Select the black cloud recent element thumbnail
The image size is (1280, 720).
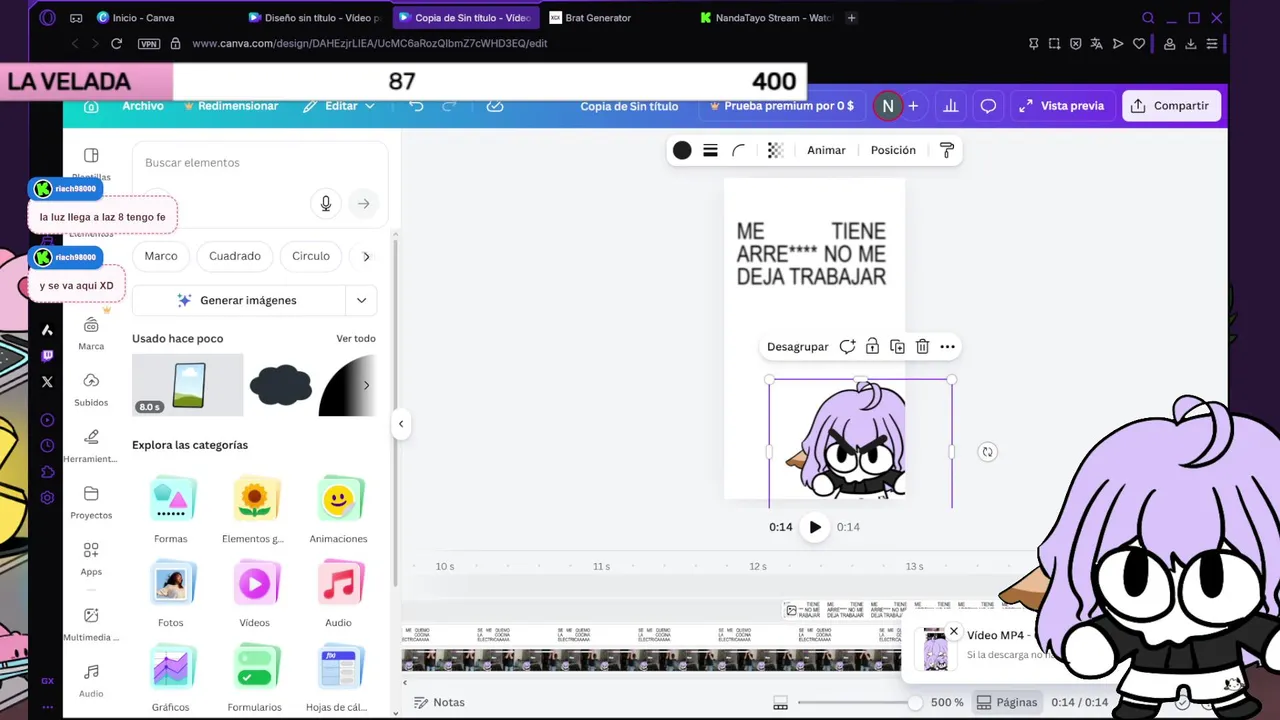(x=280, y=385)
